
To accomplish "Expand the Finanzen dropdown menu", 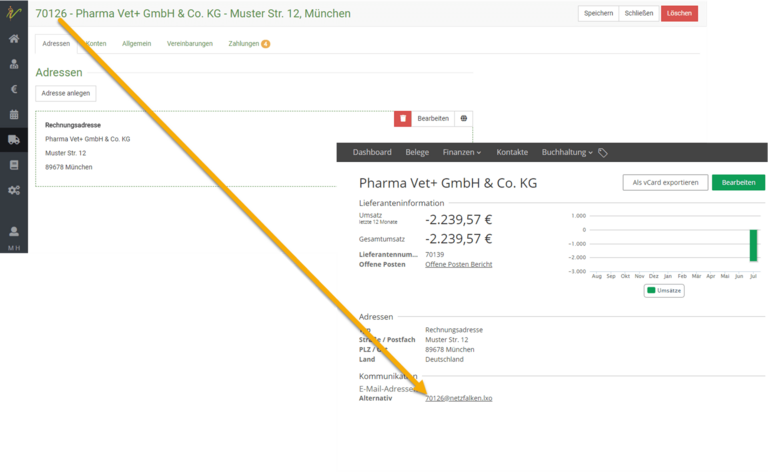I will [x=462, y=152].
